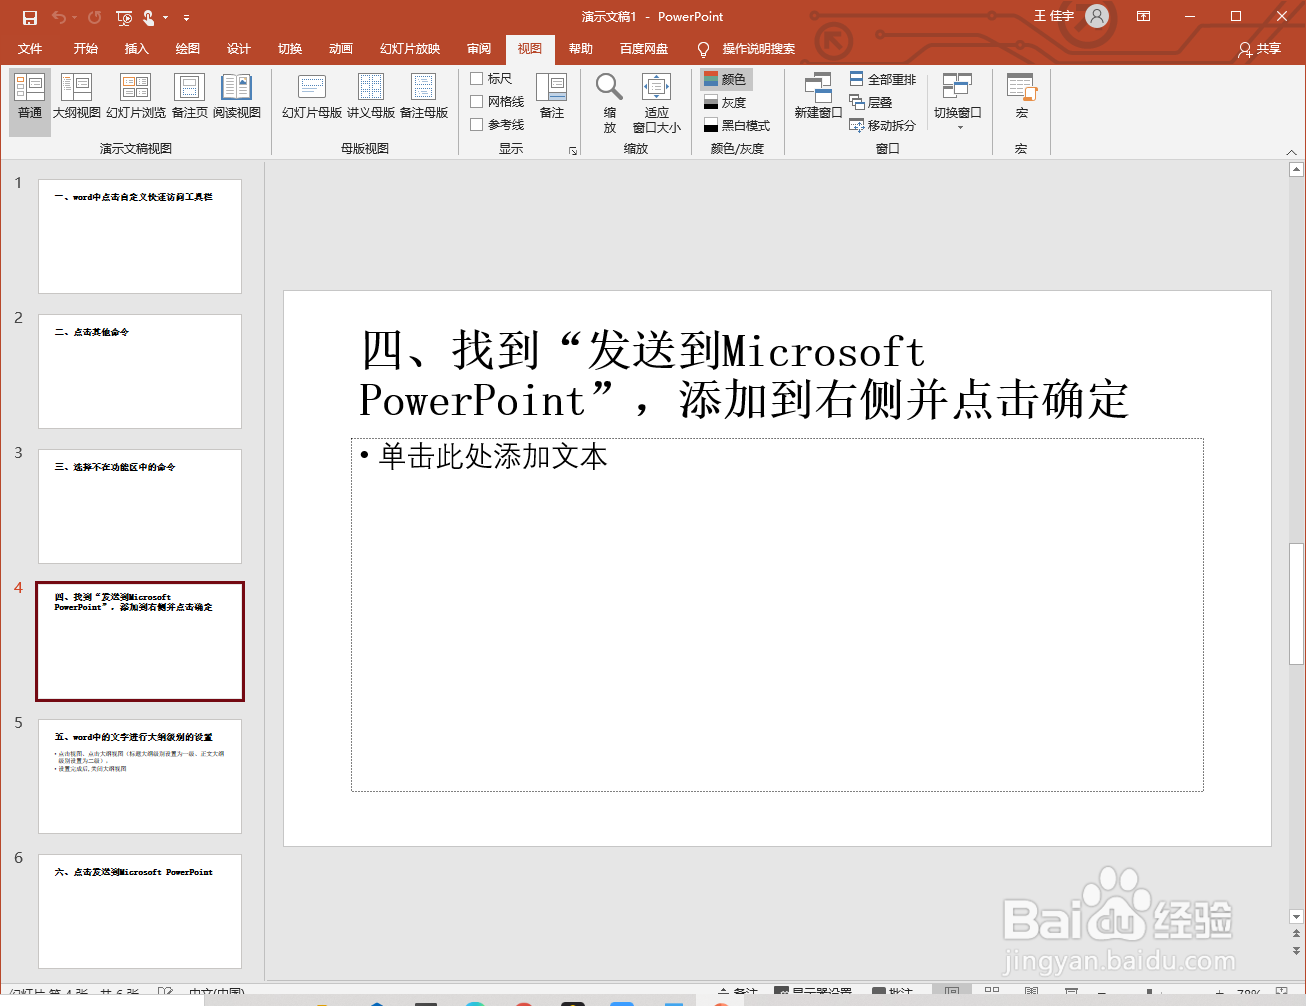1306x1006 pixels.
Task: Open 切换窗口 switch windows dropdown
Action: click(958, 101)
